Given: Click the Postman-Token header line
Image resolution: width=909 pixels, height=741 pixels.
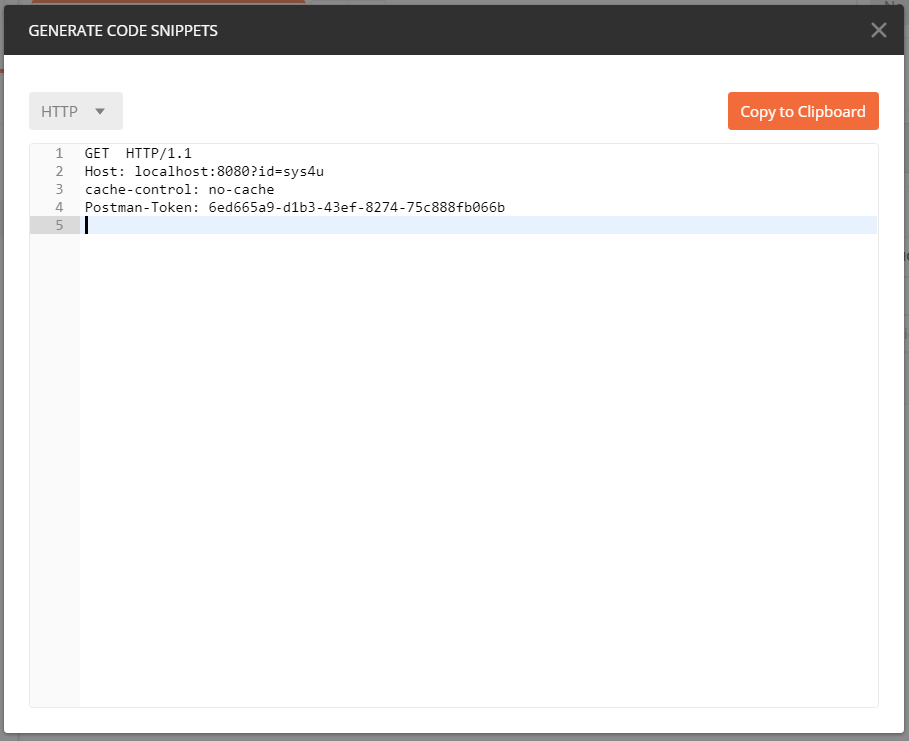Looking at the screenshot, I should point(294,207).
